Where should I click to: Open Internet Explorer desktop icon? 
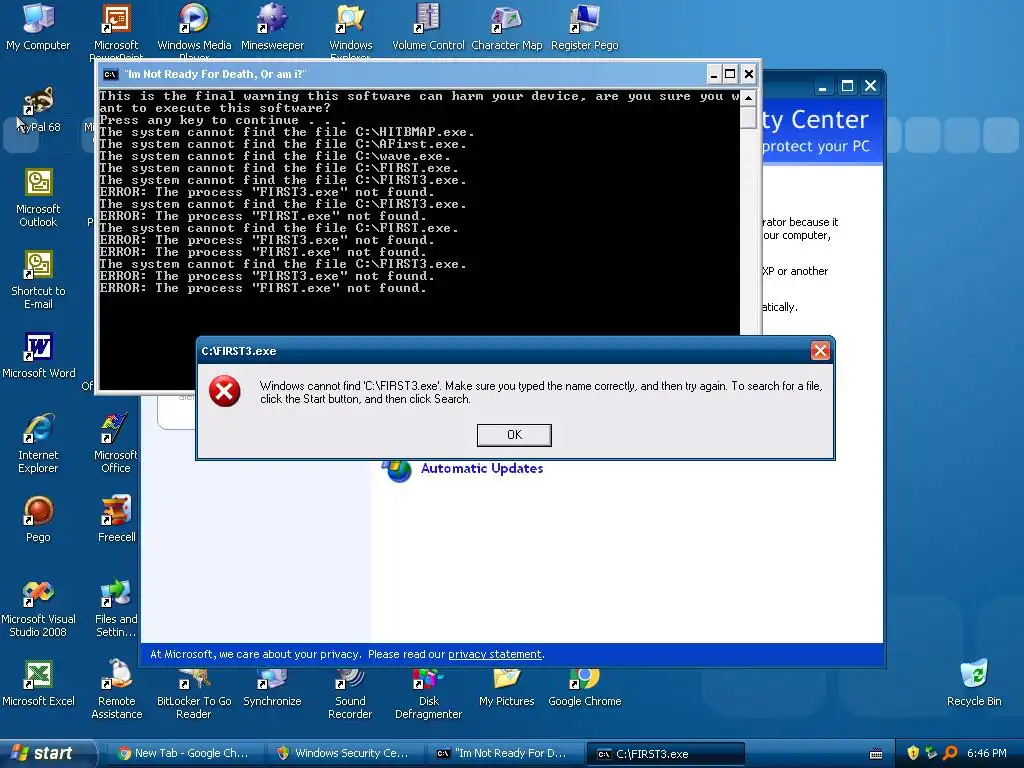[x=38, y=443]
